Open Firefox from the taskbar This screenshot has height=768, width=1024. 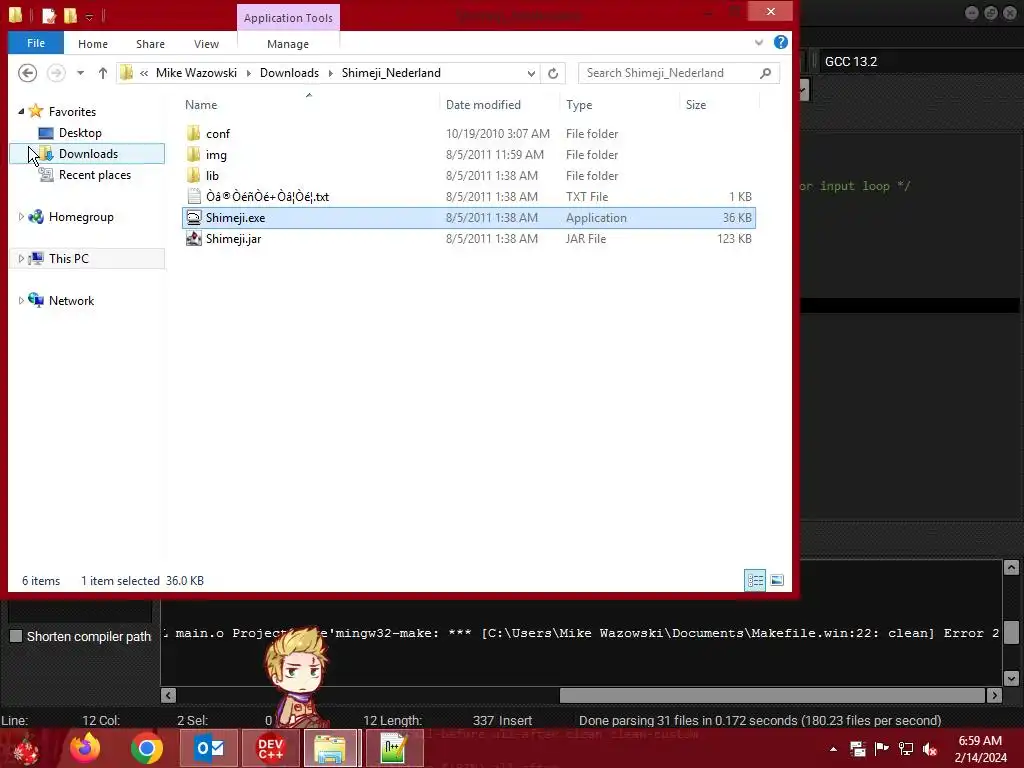[85, 748]
